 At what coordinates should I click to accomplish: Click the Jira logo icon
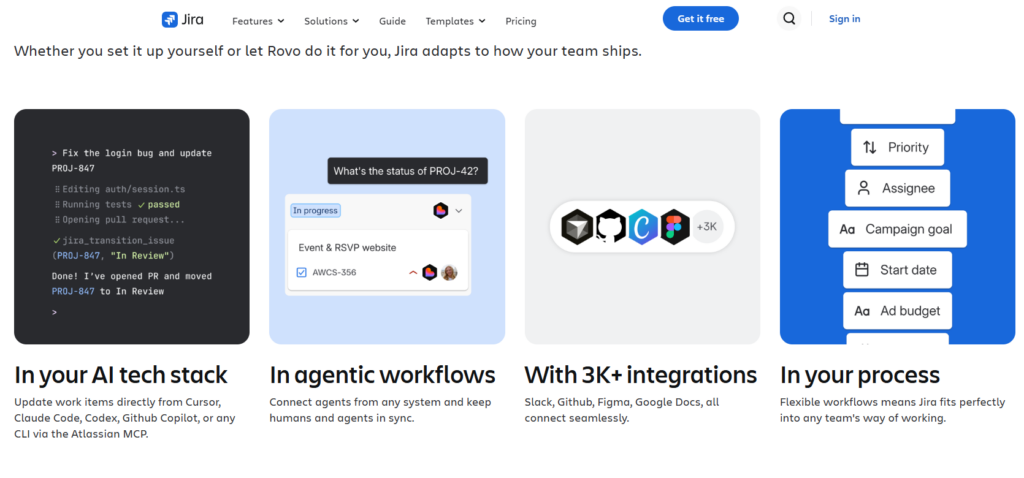(x=170, y=20)
